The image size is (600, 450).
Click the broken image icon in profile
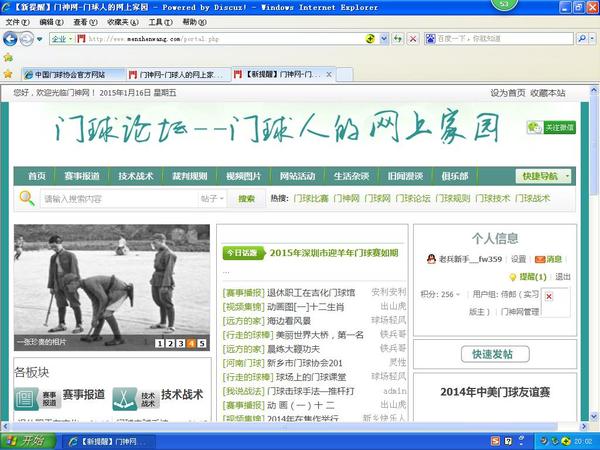pos(549,297)
